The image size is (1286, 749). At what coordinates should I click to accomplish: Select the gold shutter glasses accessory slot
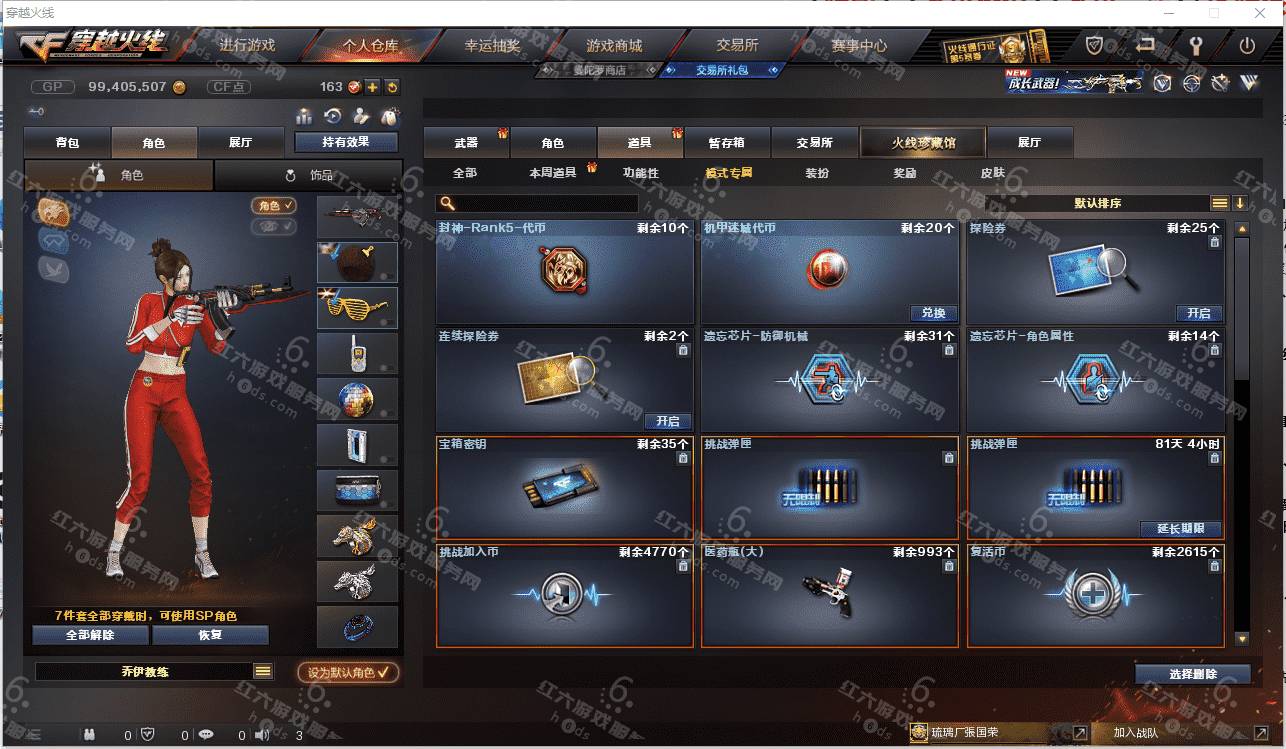[x=357, y=308]
